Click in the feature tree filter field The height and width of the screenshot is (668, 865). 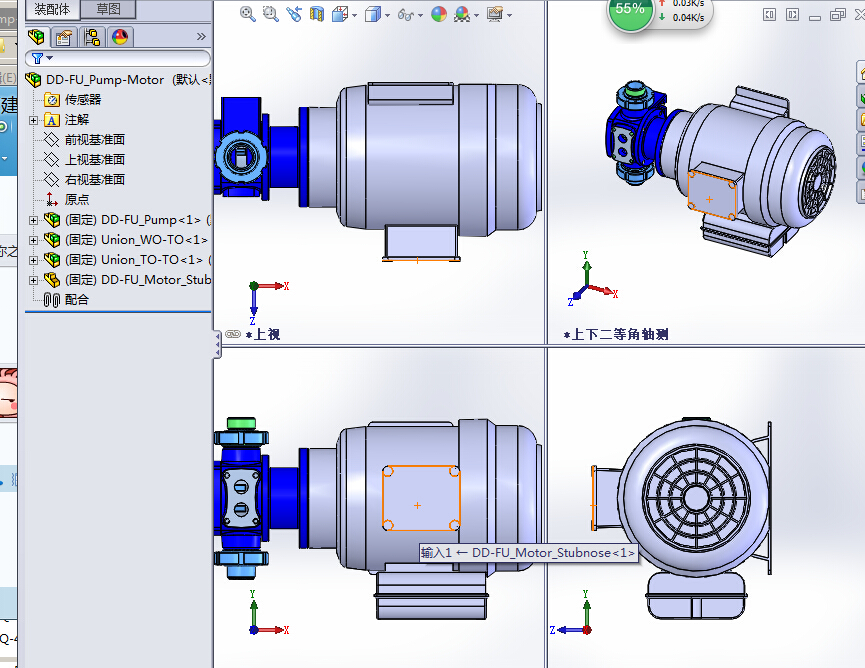point(118,58)
